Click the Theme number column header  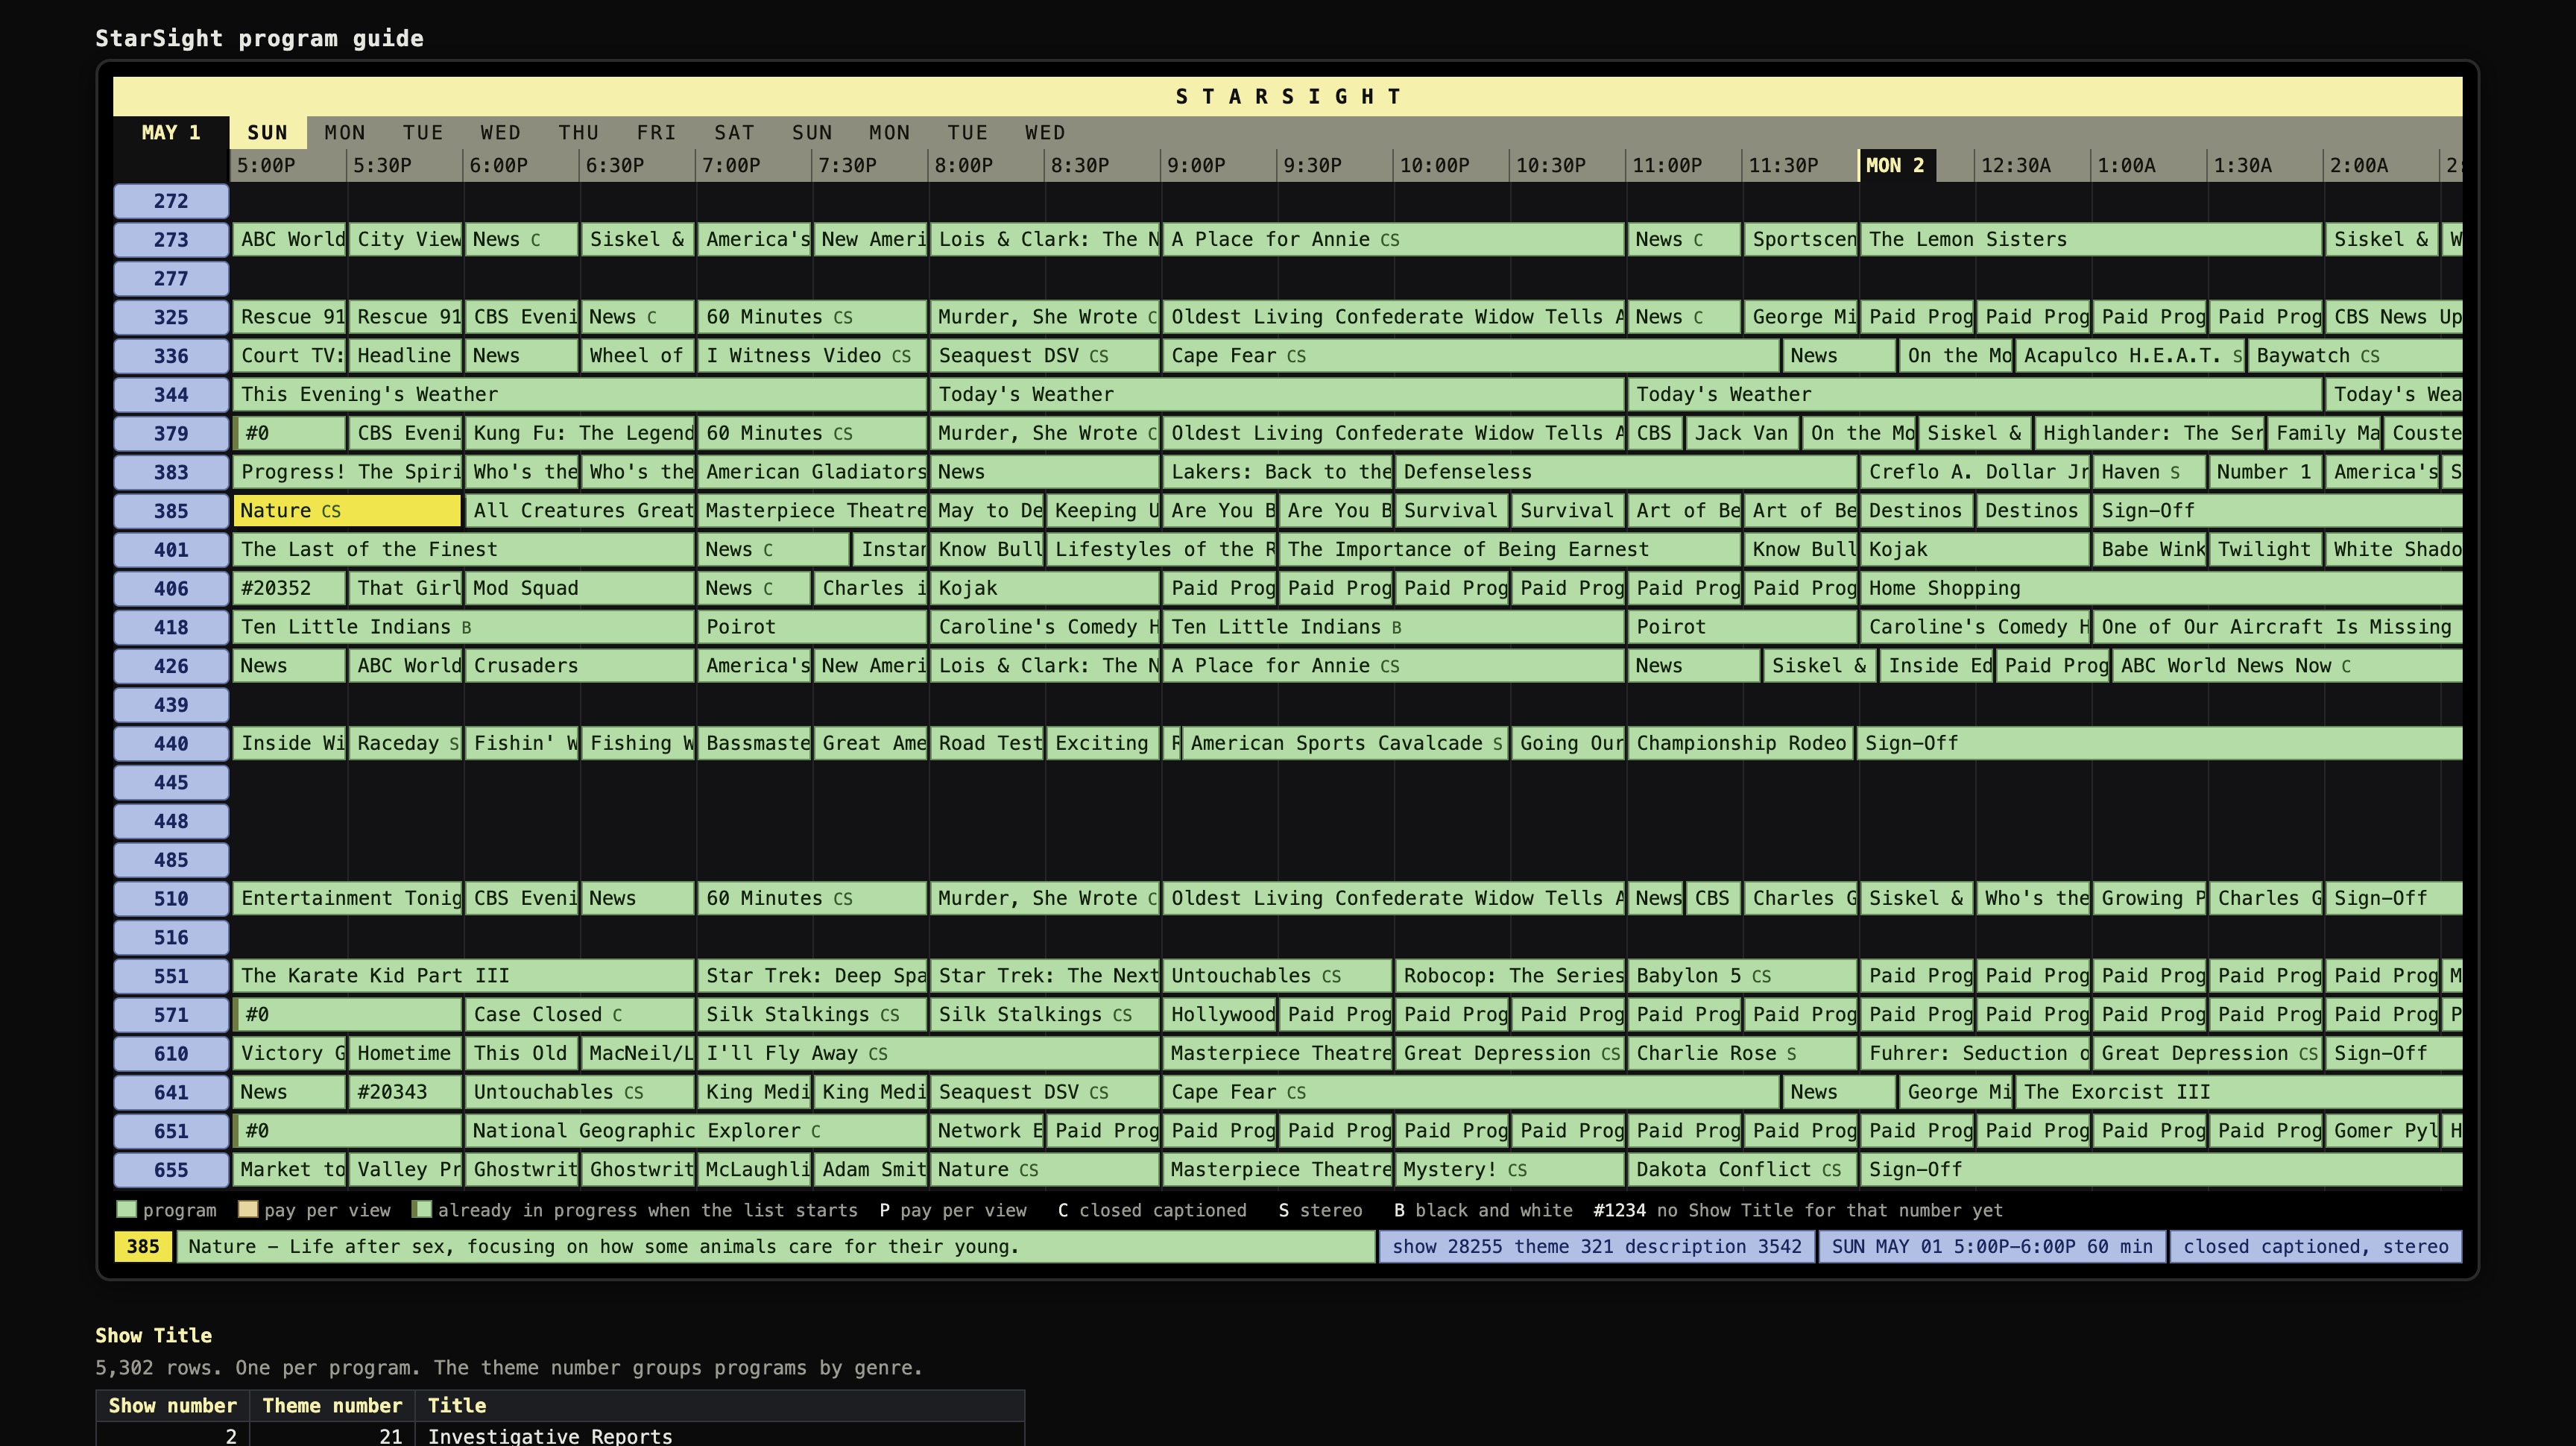coord(332,1406)
